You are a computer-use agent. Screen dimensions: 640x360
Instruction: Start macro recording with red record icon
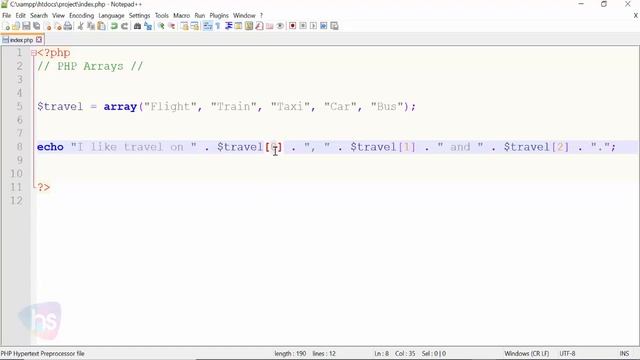click(x=293, y=26)
